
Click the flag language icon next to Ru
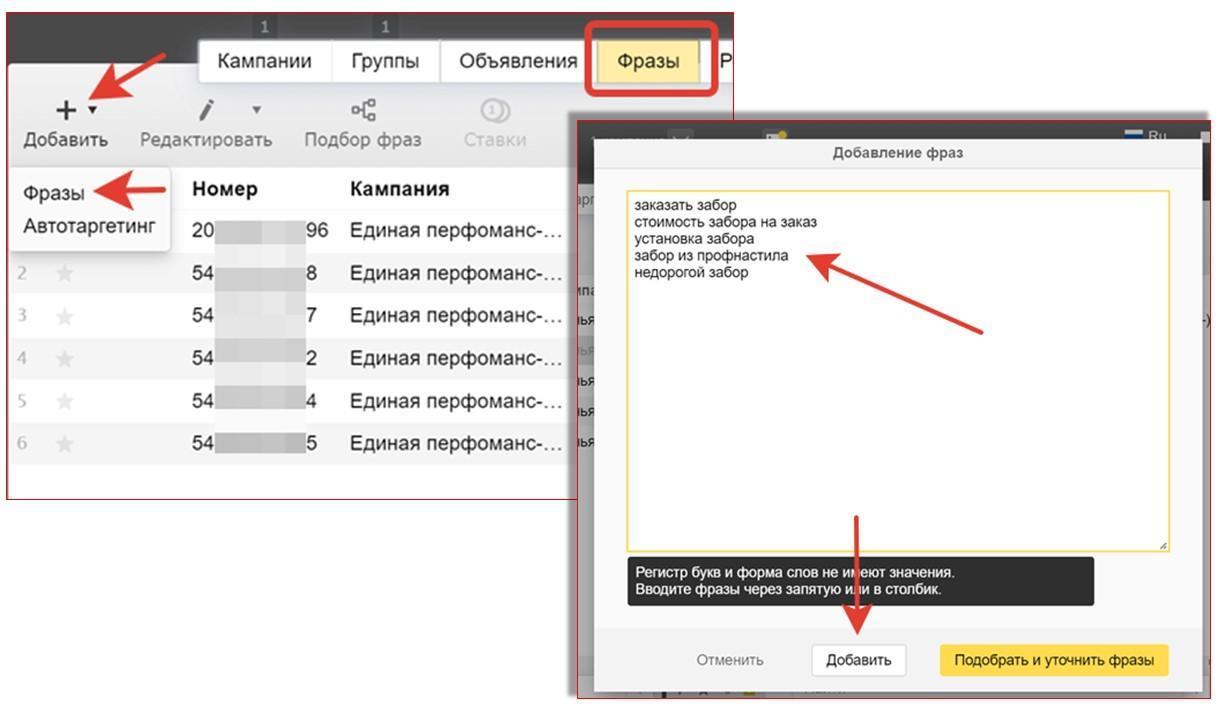pyautogui.click(x=1133, y=136)
